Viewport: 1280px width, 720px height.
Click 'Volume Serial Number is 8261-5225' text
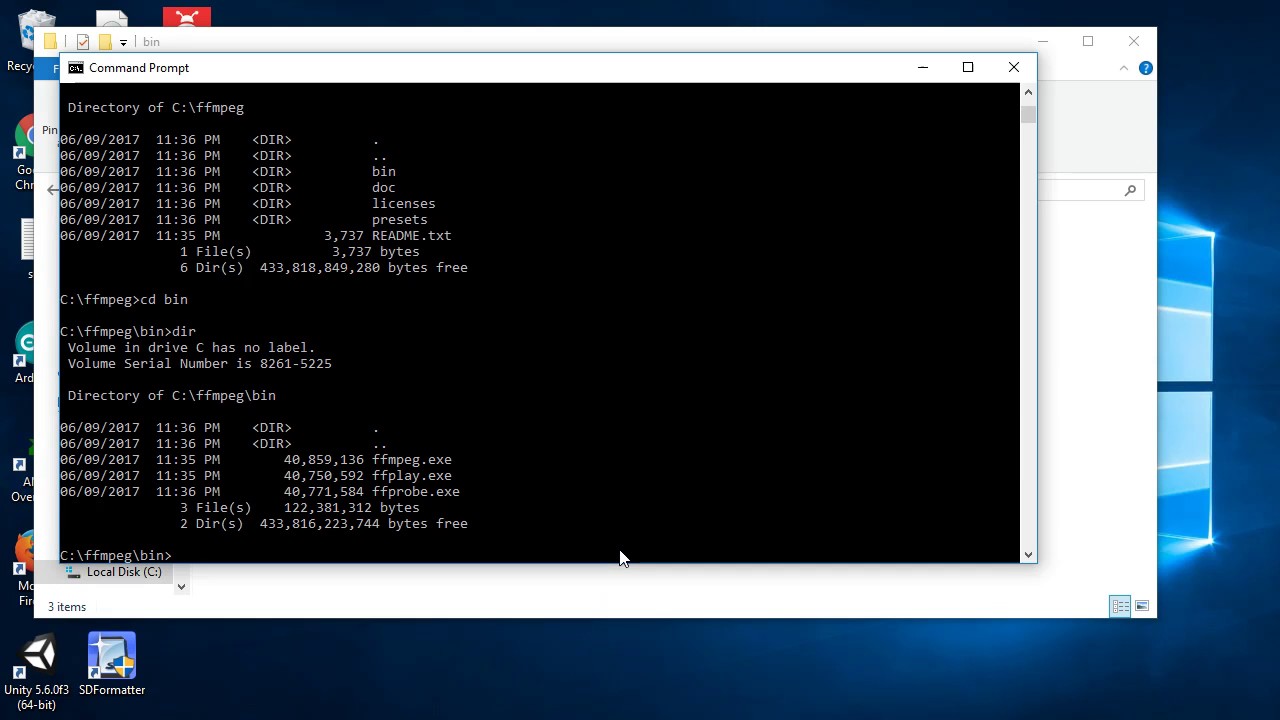pos(200,364)
